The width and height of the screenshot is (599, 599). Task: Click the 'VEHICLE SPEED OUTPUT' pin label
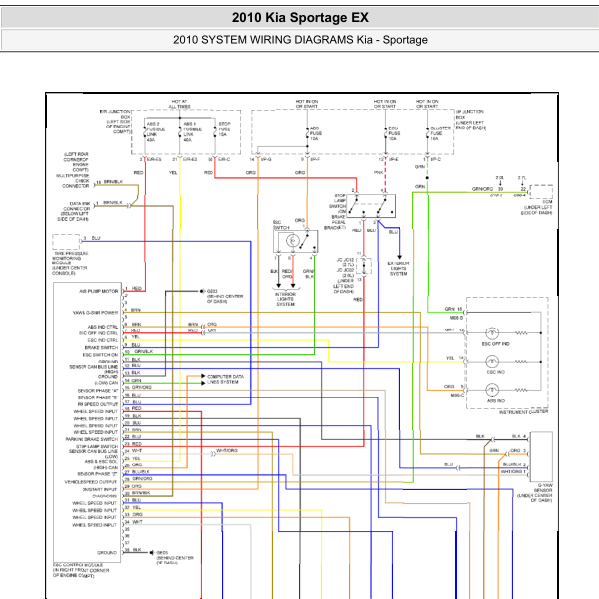coord(91,482)
